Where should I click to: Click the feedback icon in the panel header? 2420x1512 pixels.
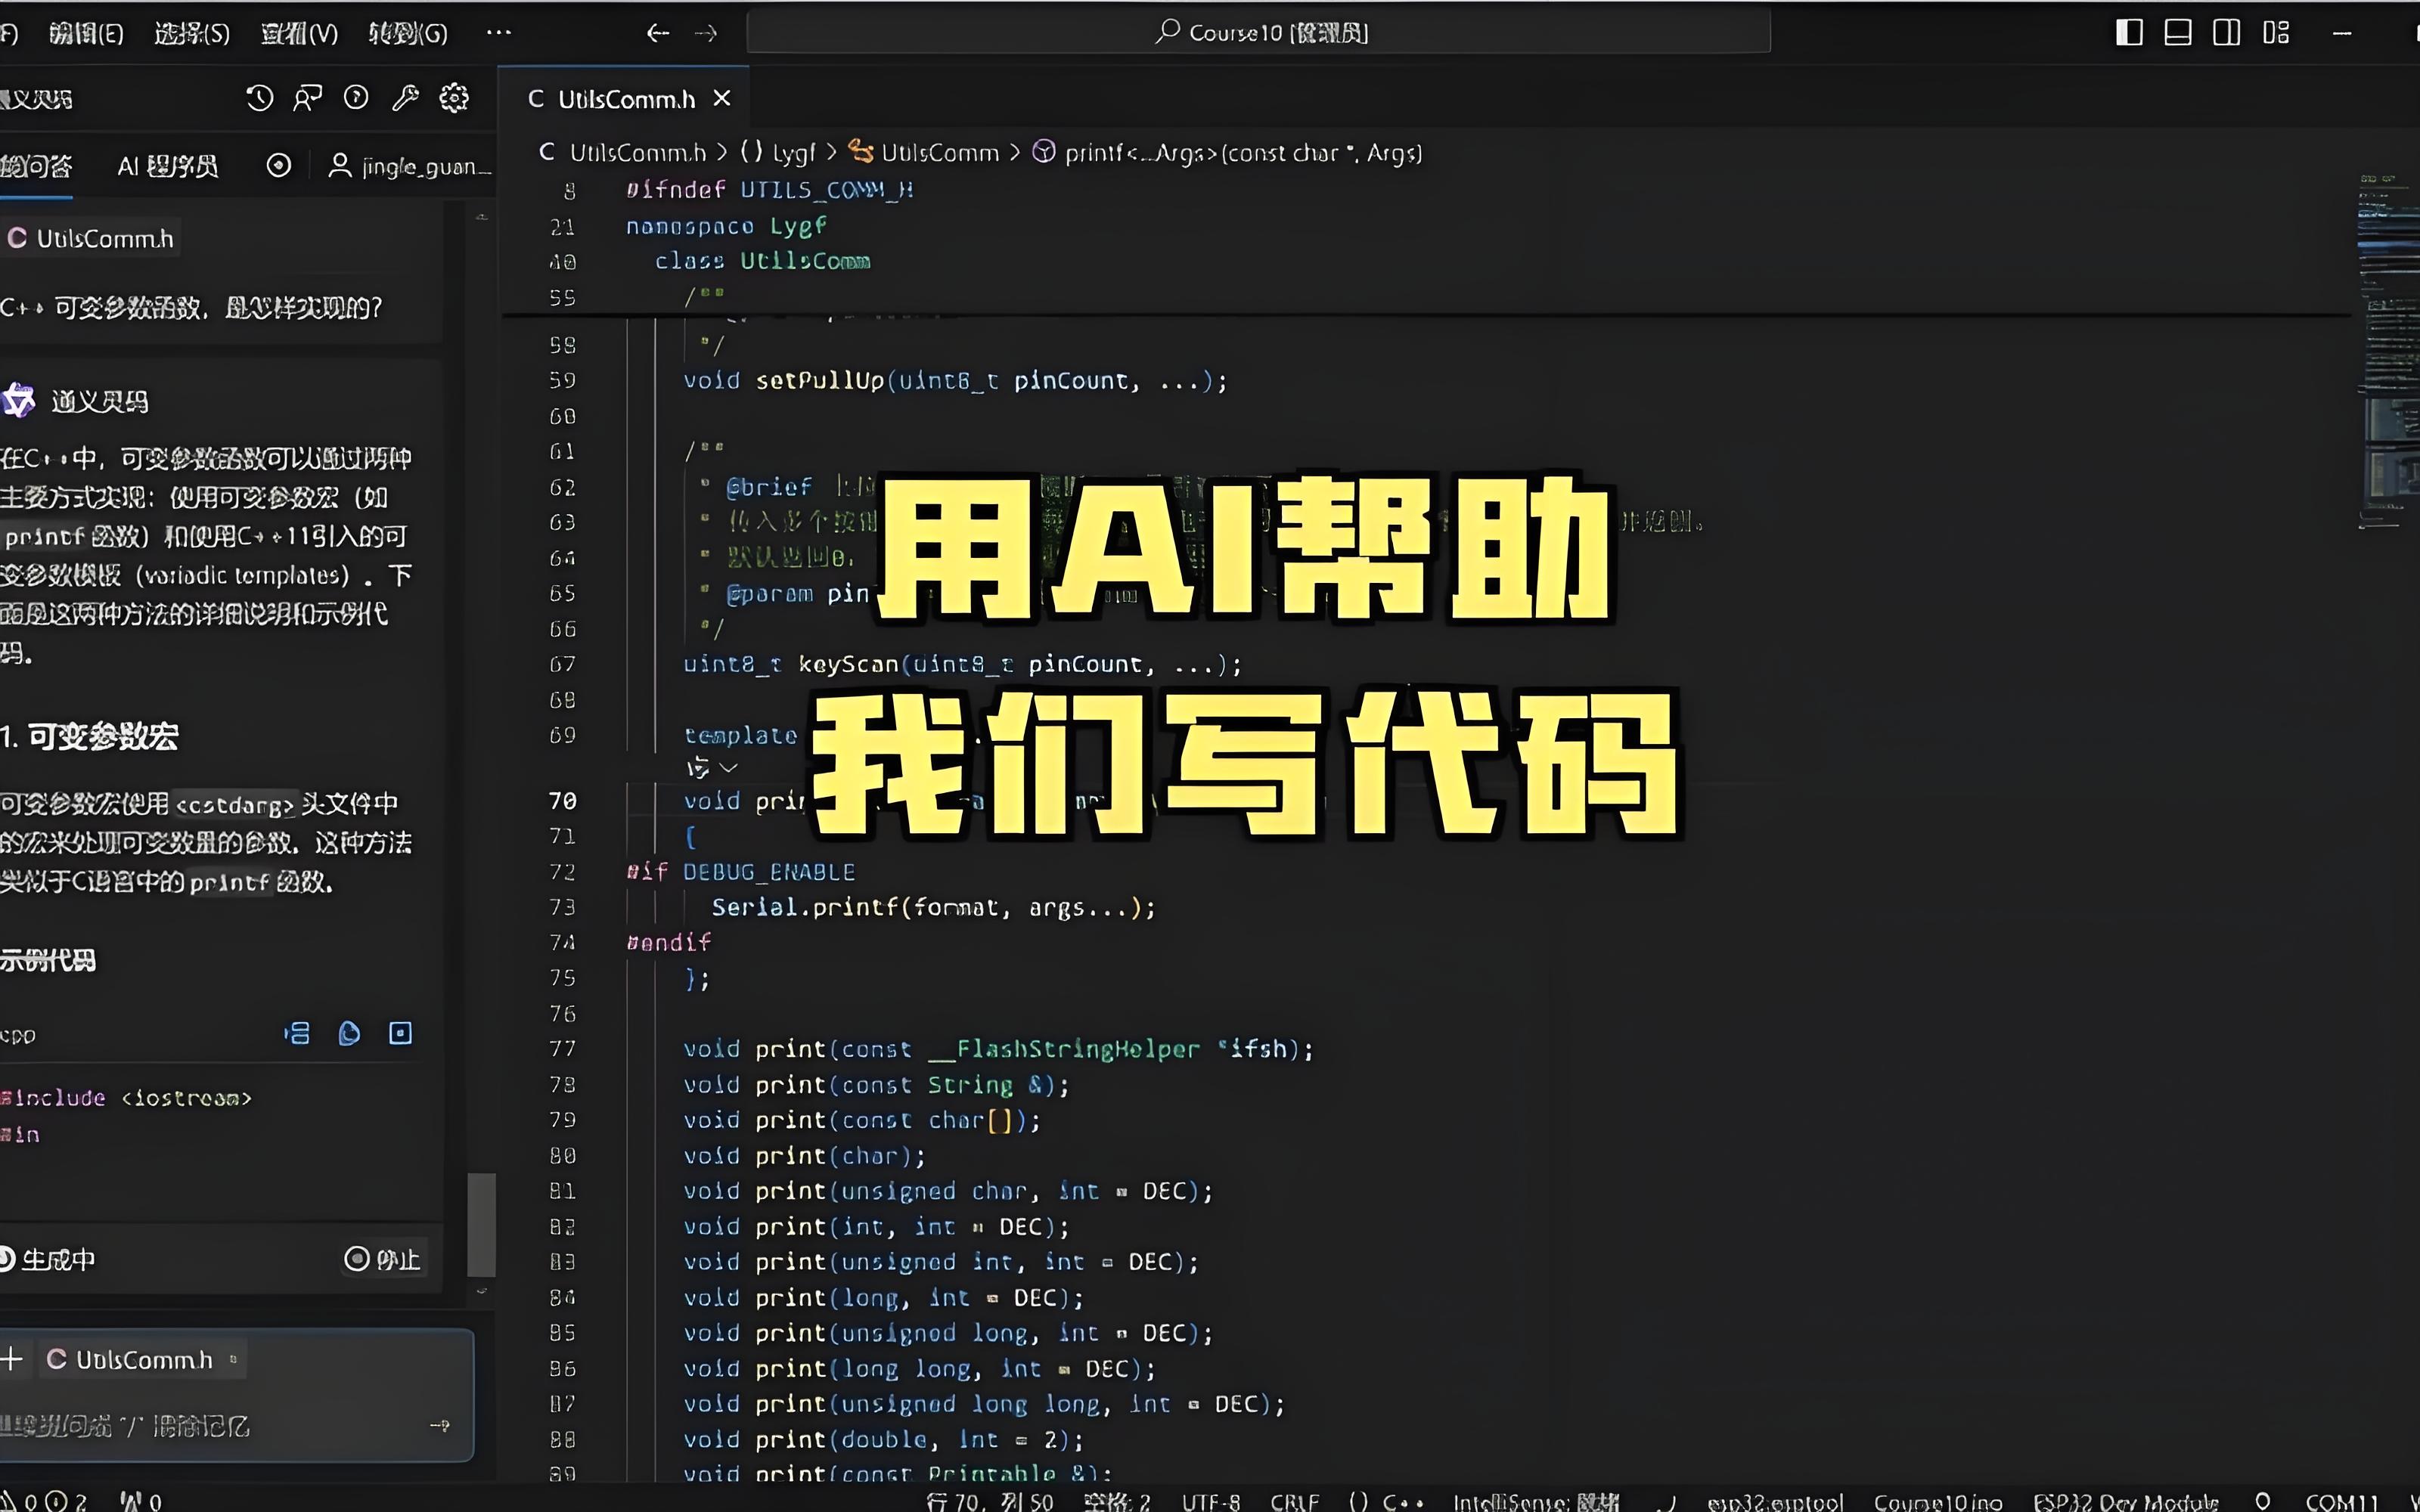click(x=307, y=97)
